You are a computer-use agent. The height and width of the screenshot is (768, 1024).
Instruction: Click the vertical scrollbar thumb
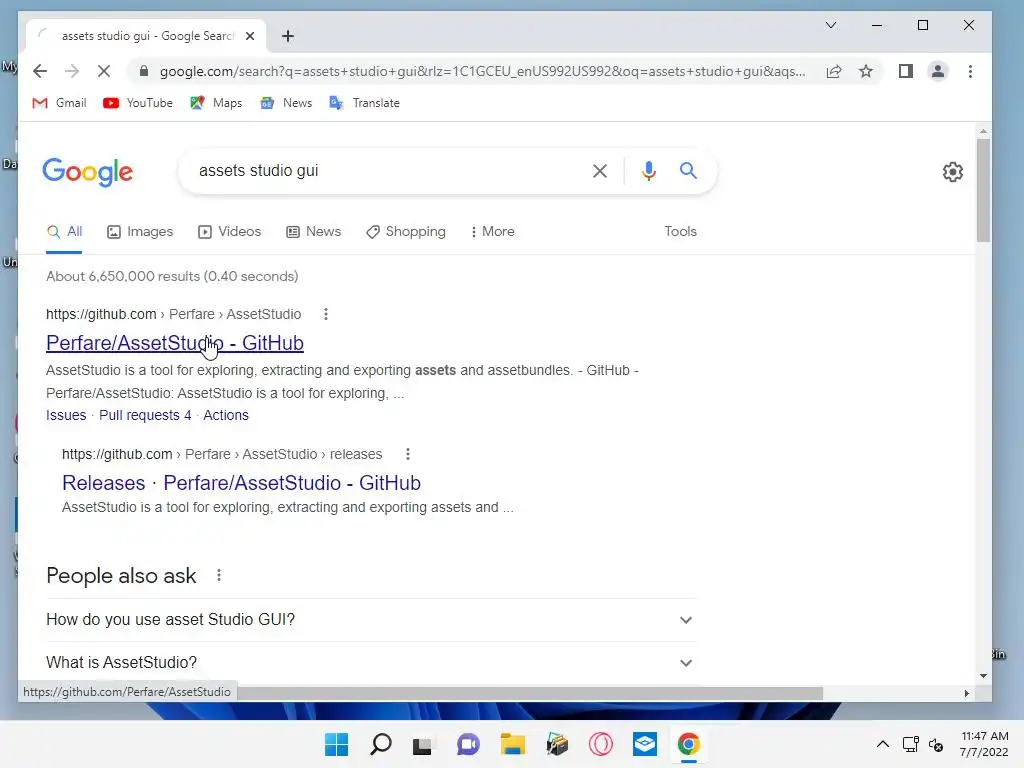(x=983, y=190)
